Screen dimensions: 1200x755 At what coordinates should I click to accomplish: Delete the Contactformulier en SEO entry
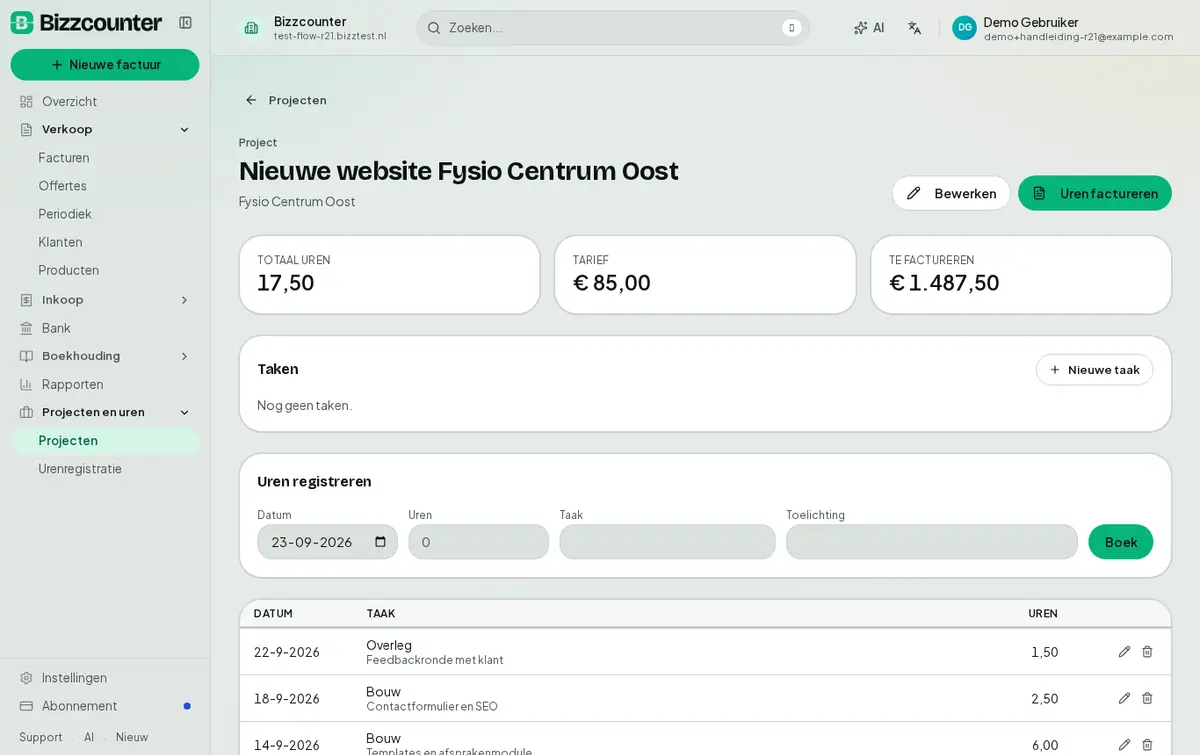[1147, 698]
